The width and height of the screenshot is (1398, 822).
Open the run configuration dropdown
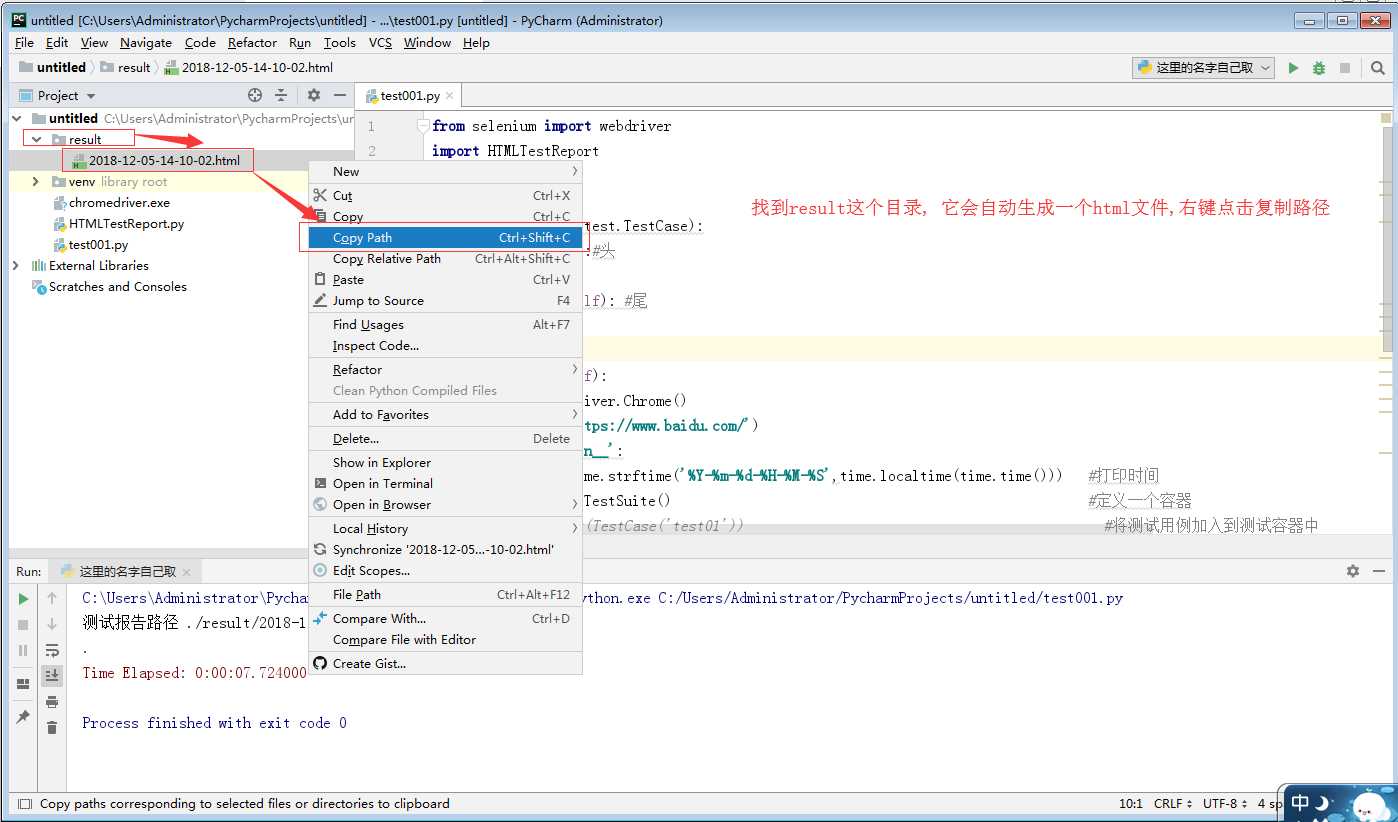click(x=1204, y=68)
